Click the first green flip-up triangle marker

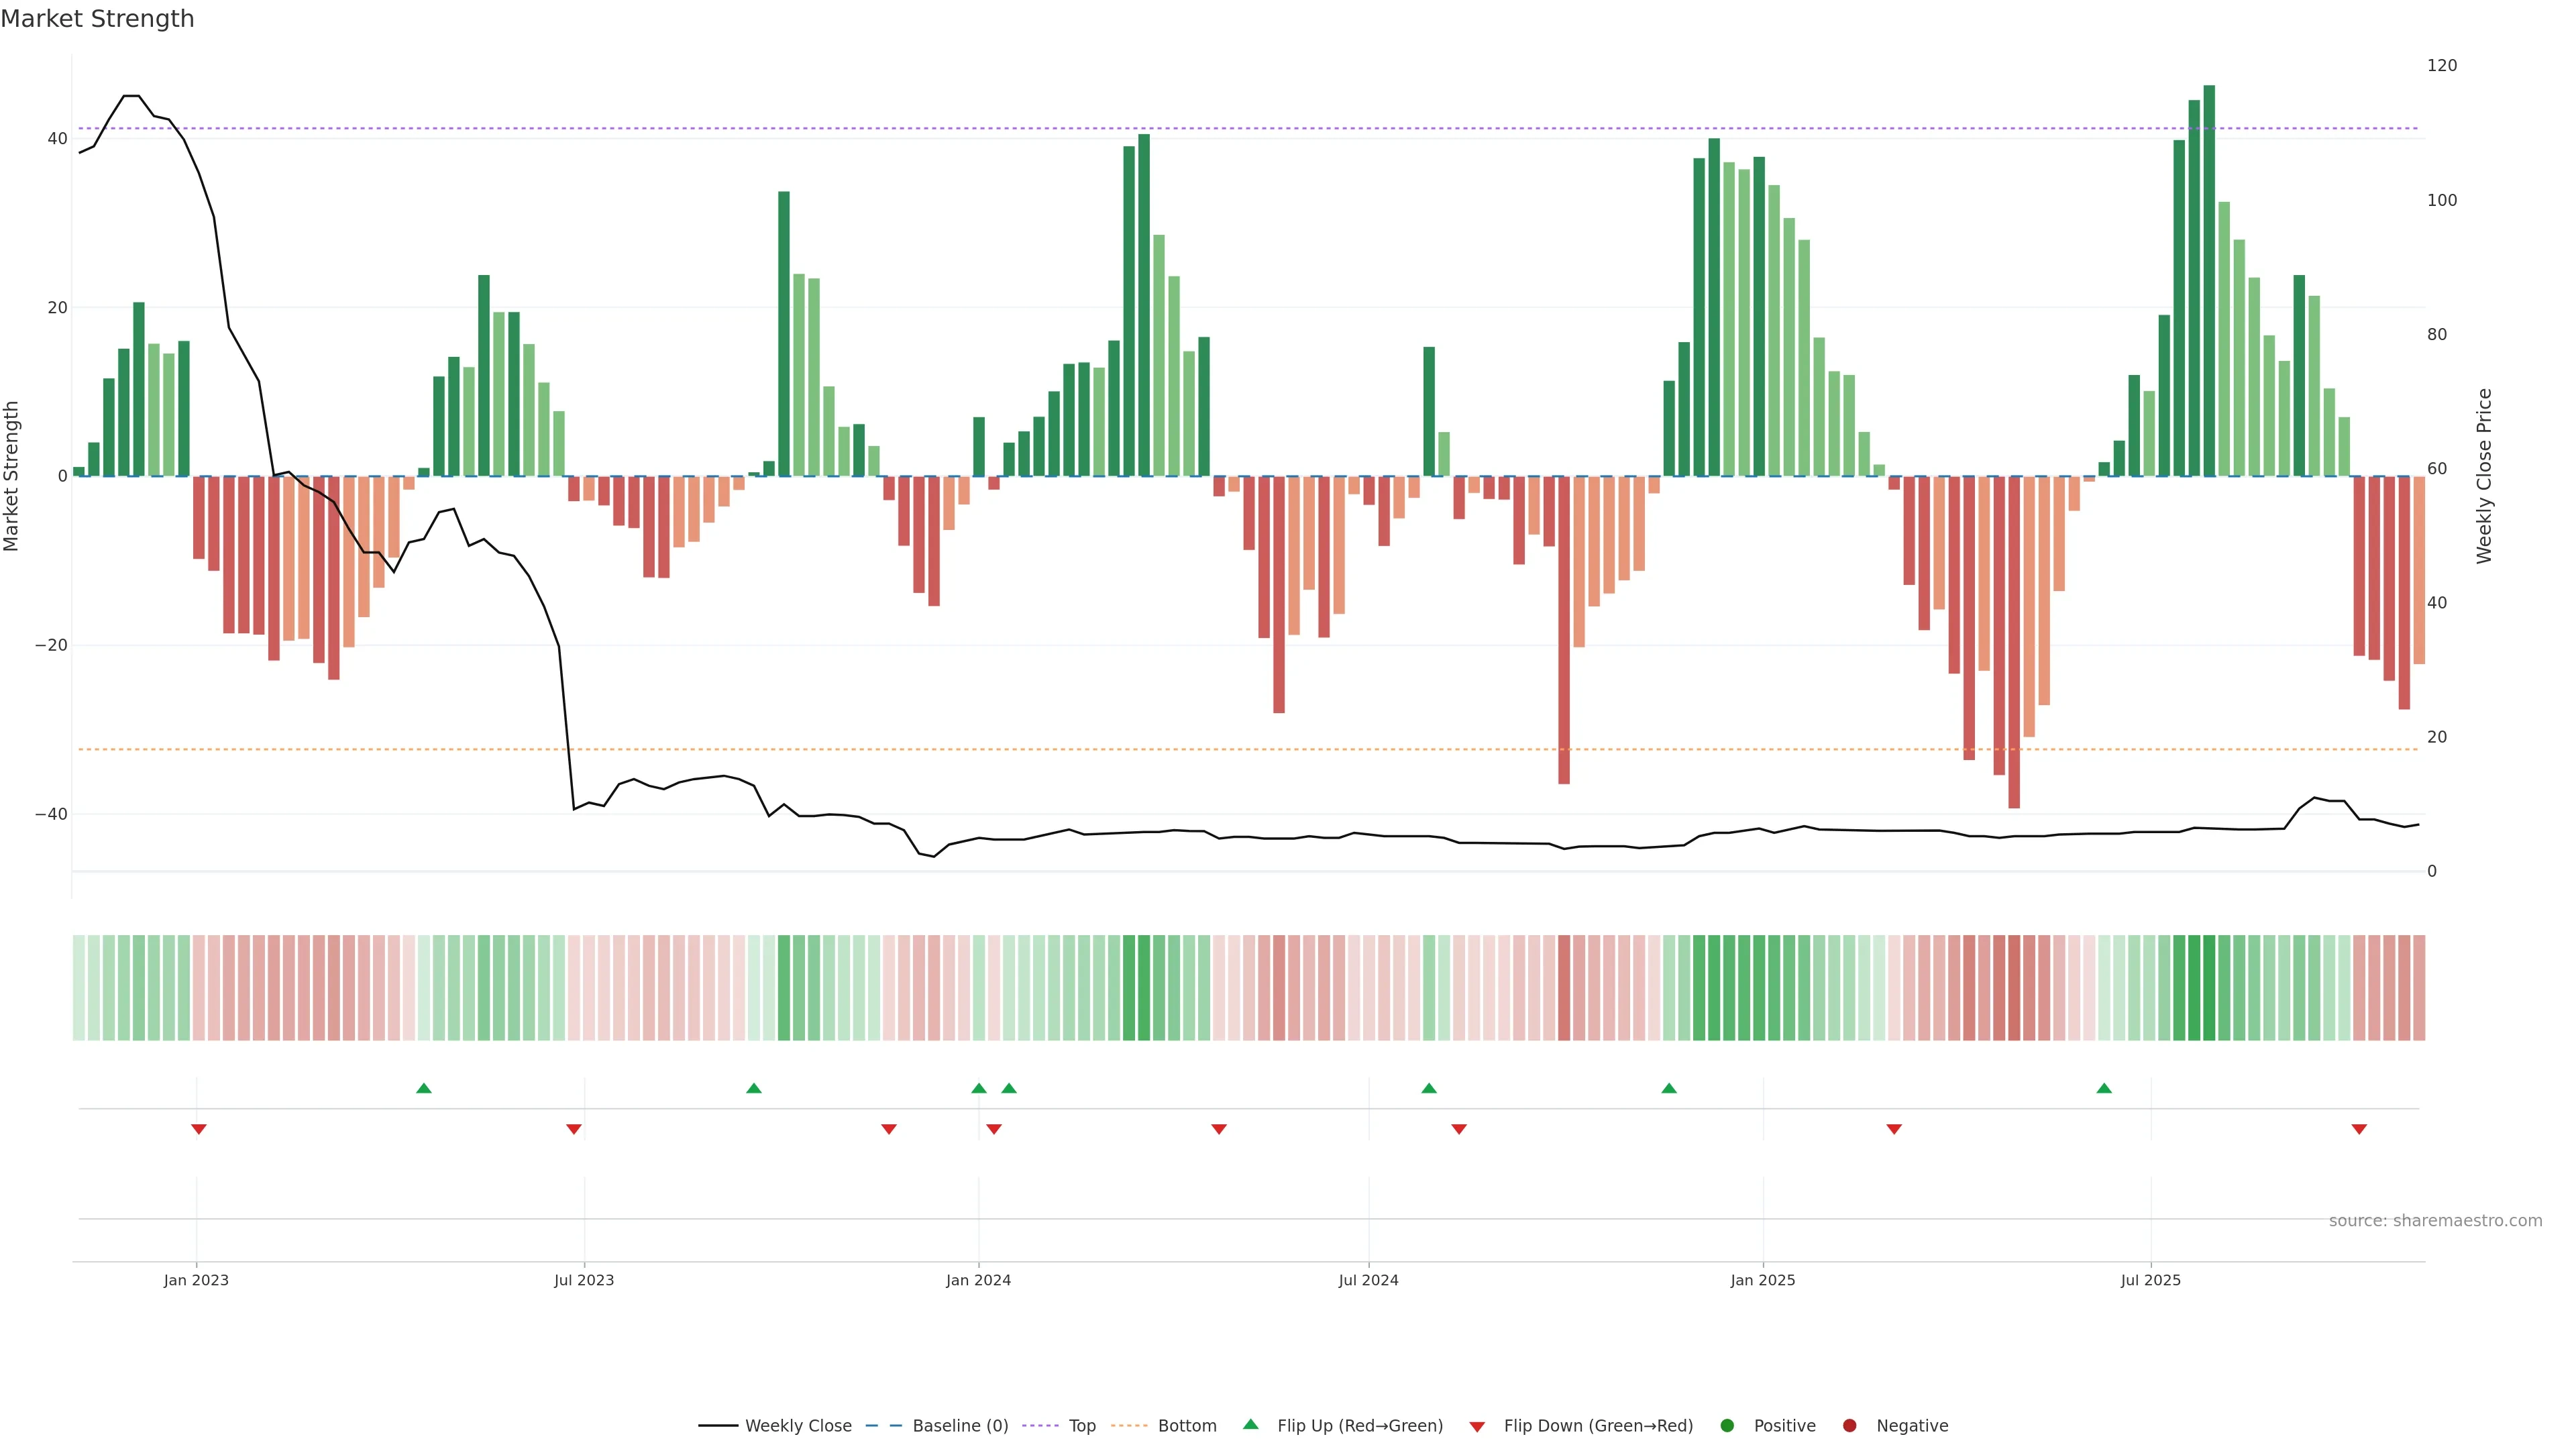pos(424,1088)
